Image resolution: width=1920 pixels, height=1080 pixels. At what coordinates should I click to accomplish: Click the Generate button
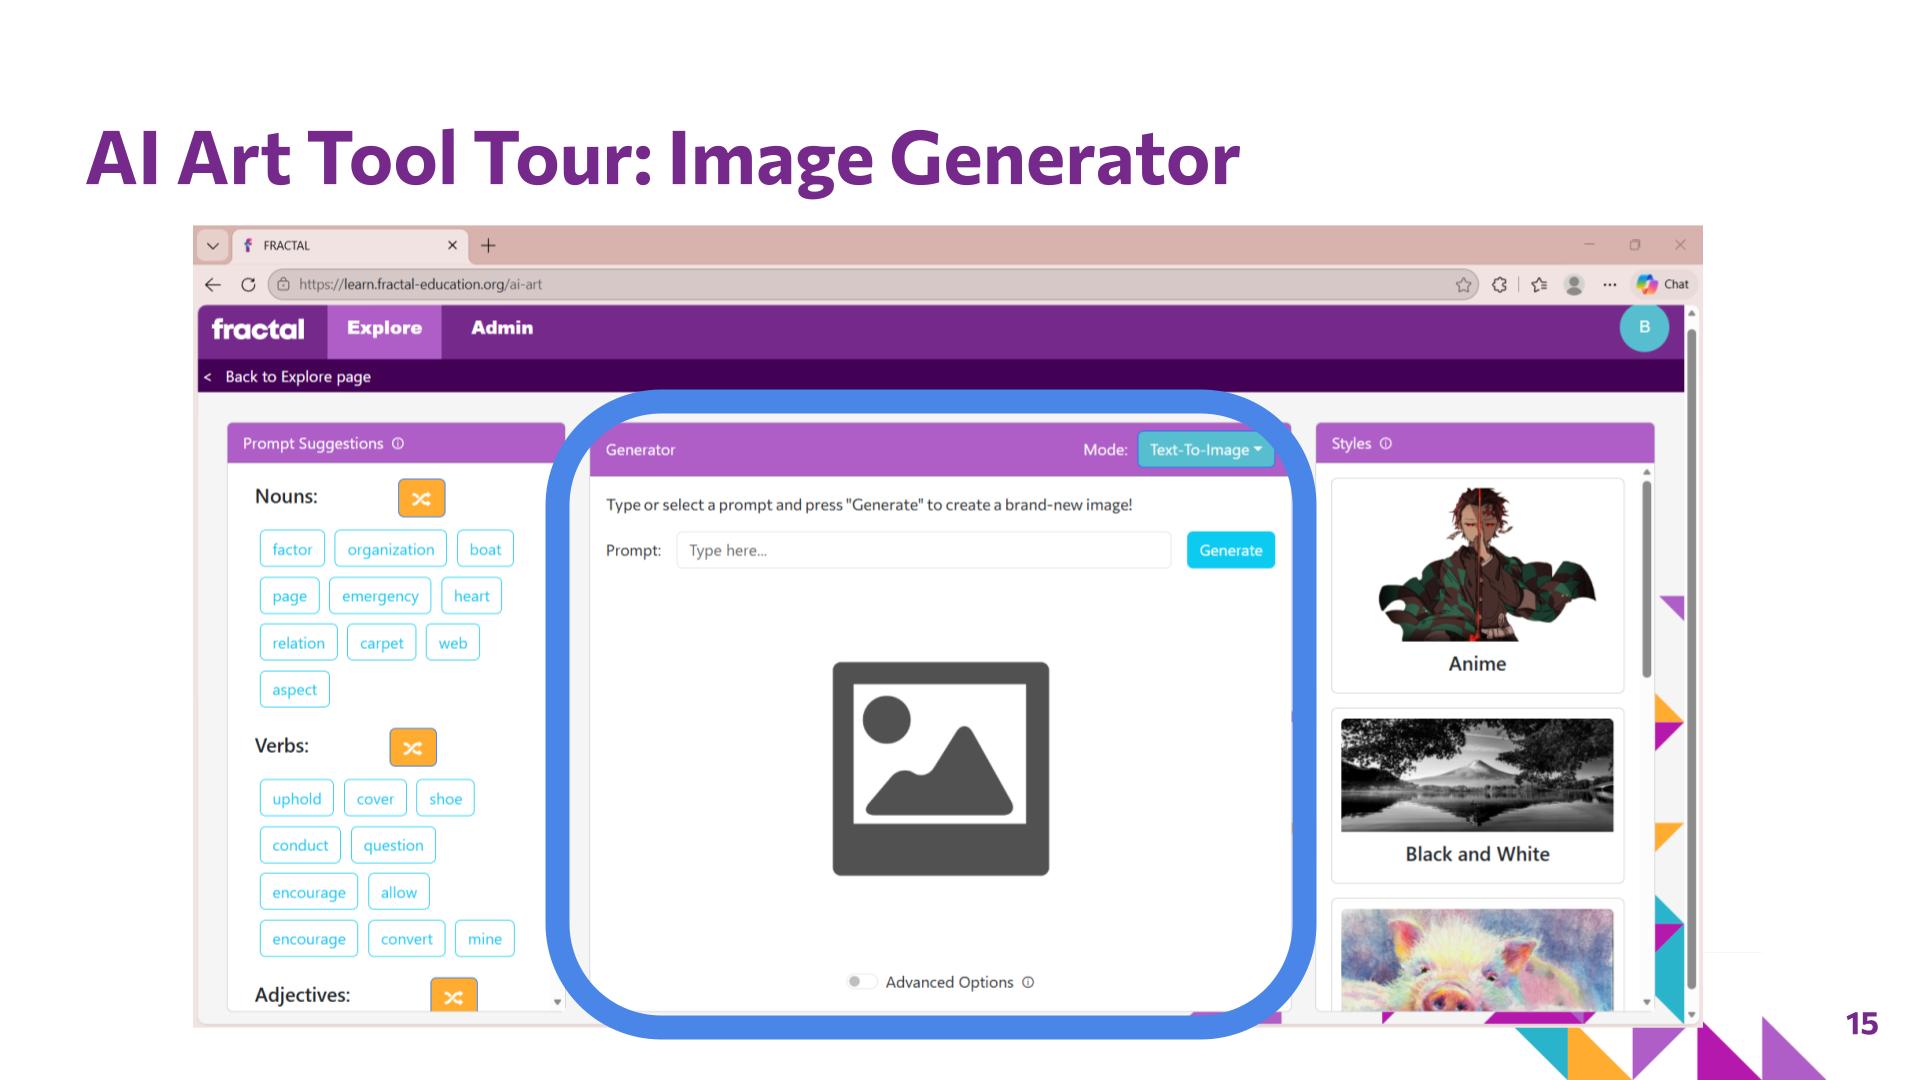point(1231,550)
